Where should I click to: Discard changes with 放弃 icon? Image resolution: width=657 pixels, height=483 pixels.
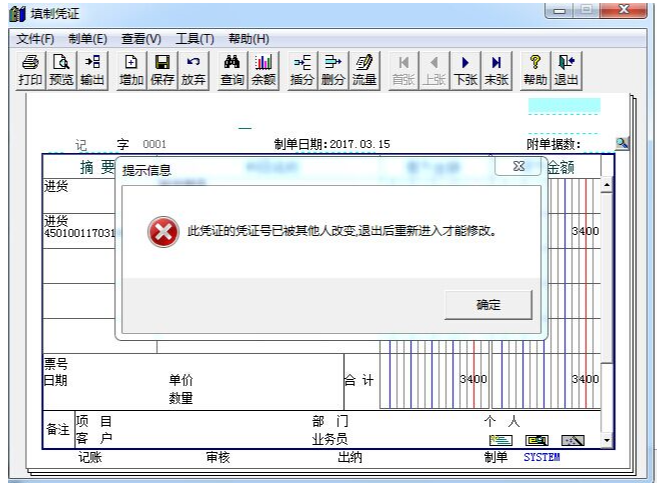[x=193, y=70]
